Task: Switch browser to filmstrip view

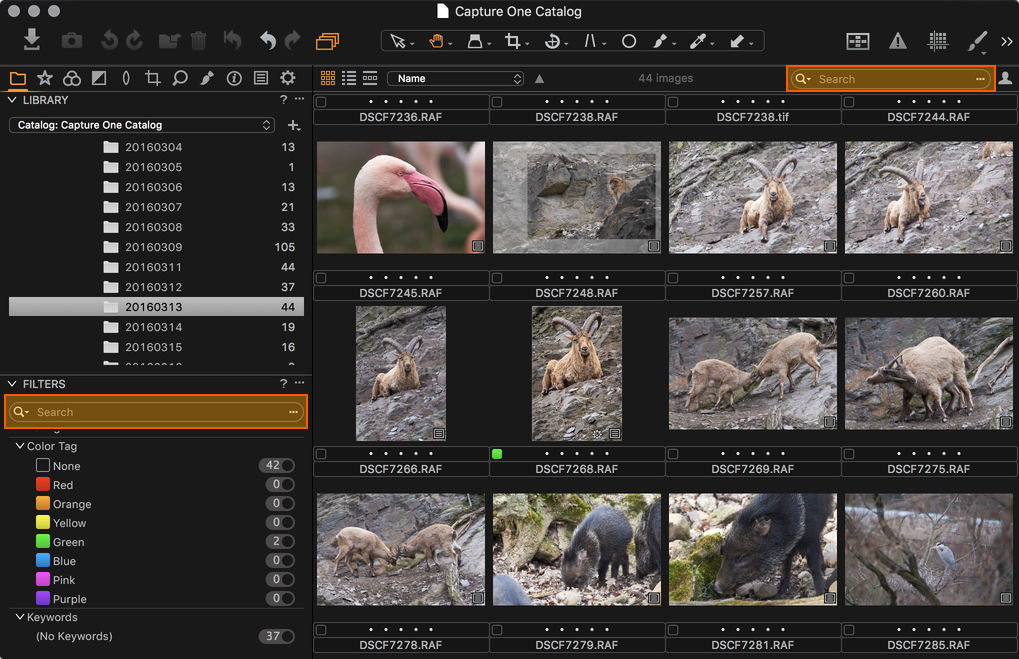Action: click(x=370, y=79)
